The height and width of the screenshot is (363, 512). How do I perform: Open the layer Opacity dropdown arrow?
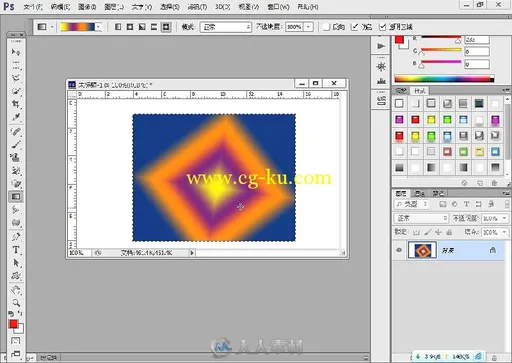click(504, 218)
